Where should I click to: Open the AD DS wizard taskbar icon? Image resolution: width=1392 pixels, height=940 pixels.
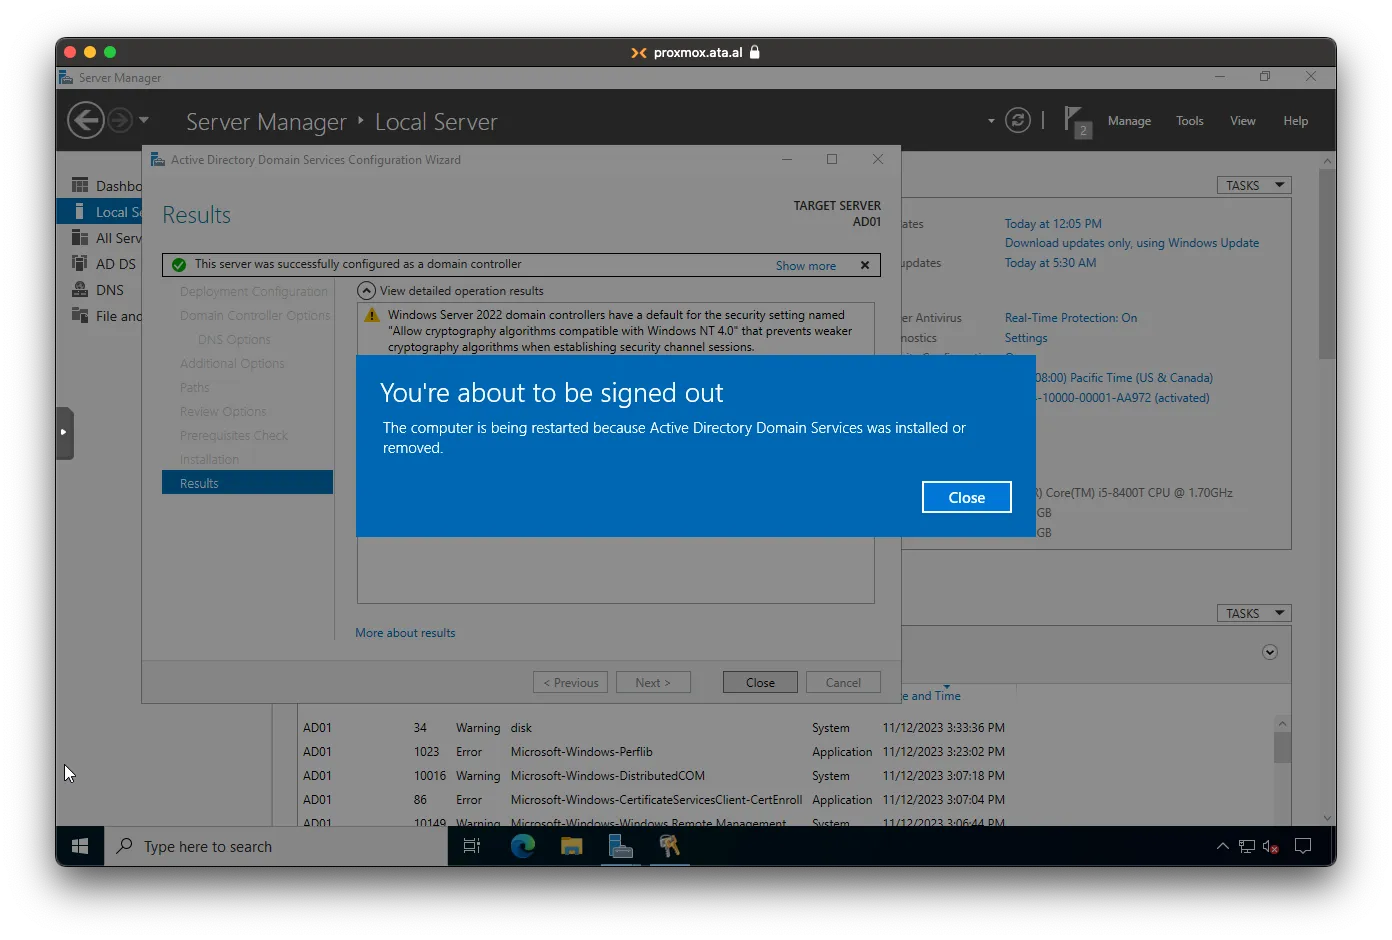coord(669,846)
